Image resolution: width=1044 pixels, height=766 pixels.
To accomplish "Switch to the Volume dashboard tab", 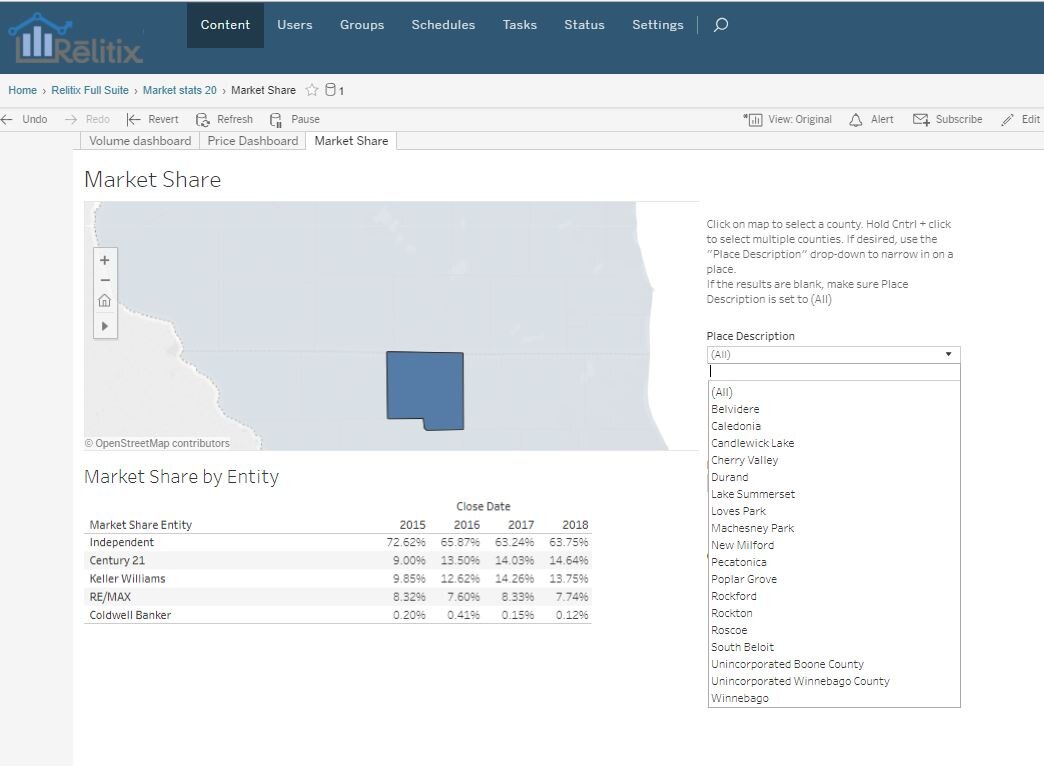I will pyautogui.click(x=140, y=141).
